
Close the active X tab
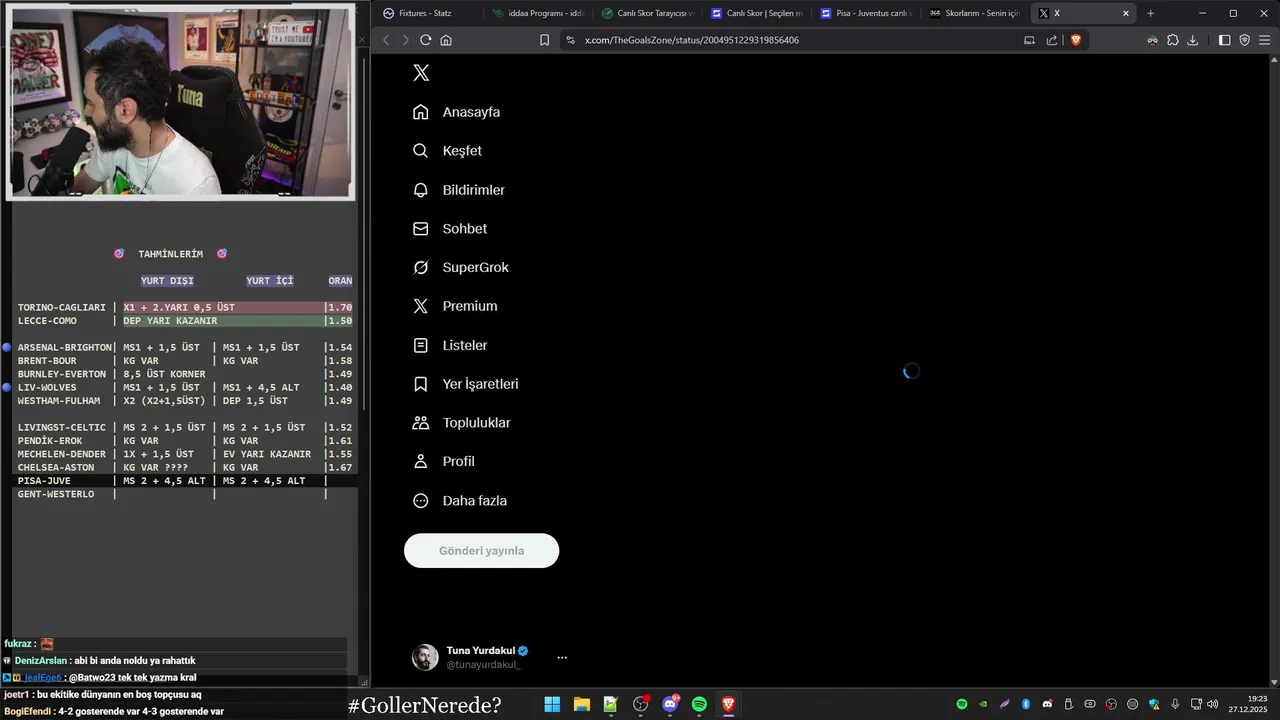pyautogui.click(x=1126, y=13)
